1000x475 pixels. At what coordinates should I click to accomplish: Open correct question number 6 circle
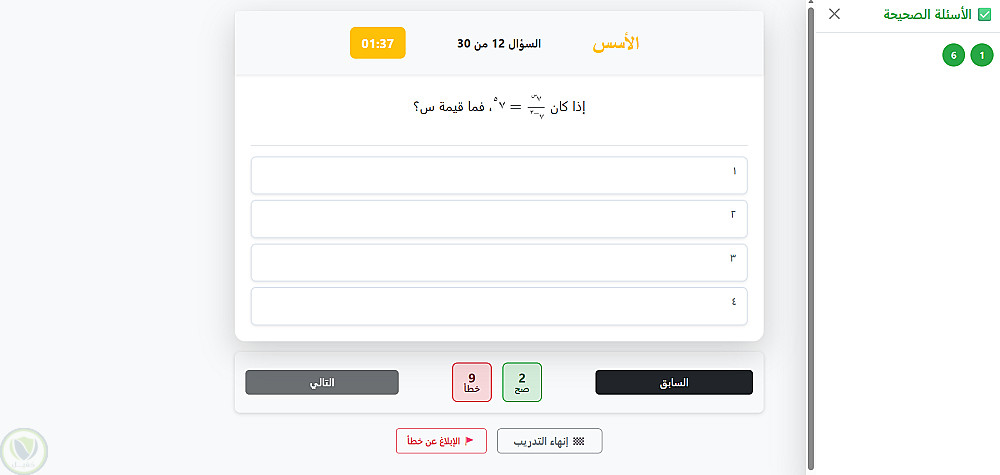pos(954,56)
